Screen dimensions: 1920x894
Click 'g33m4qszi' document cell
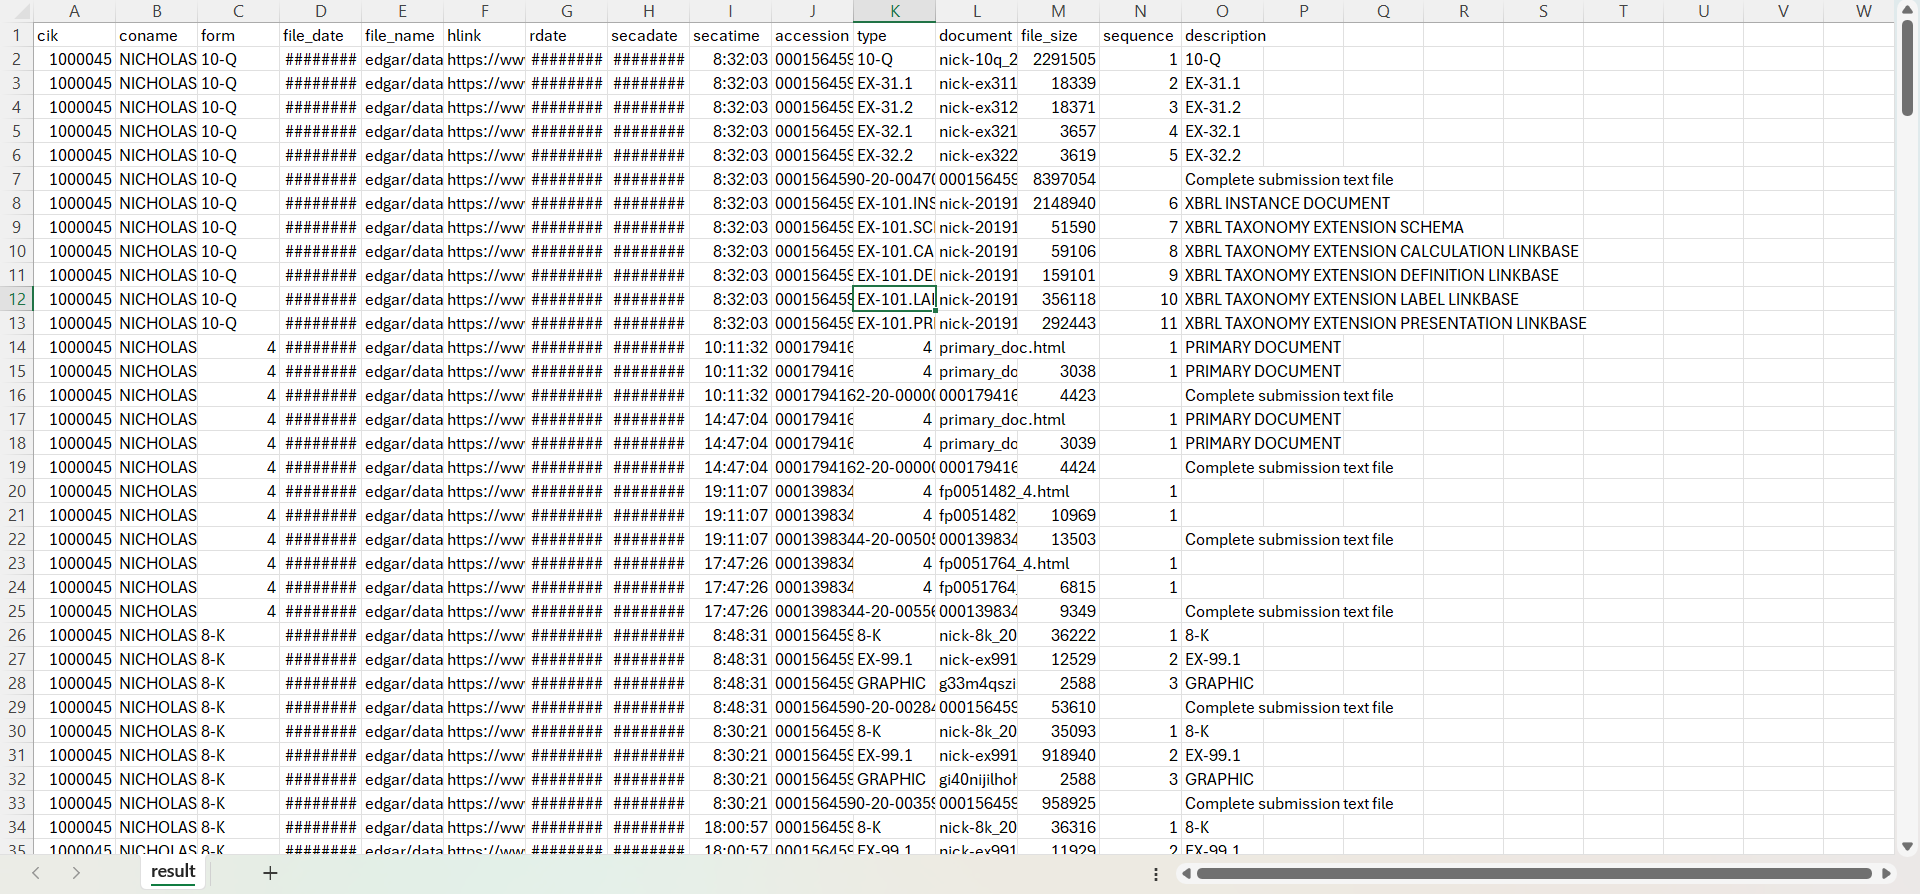pyautogui.click(x=976, y=683)
